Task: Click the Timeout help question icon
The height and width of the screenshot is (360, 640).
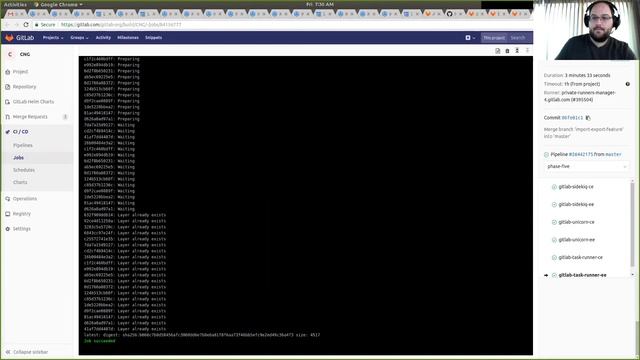Action: click(628, 84)
